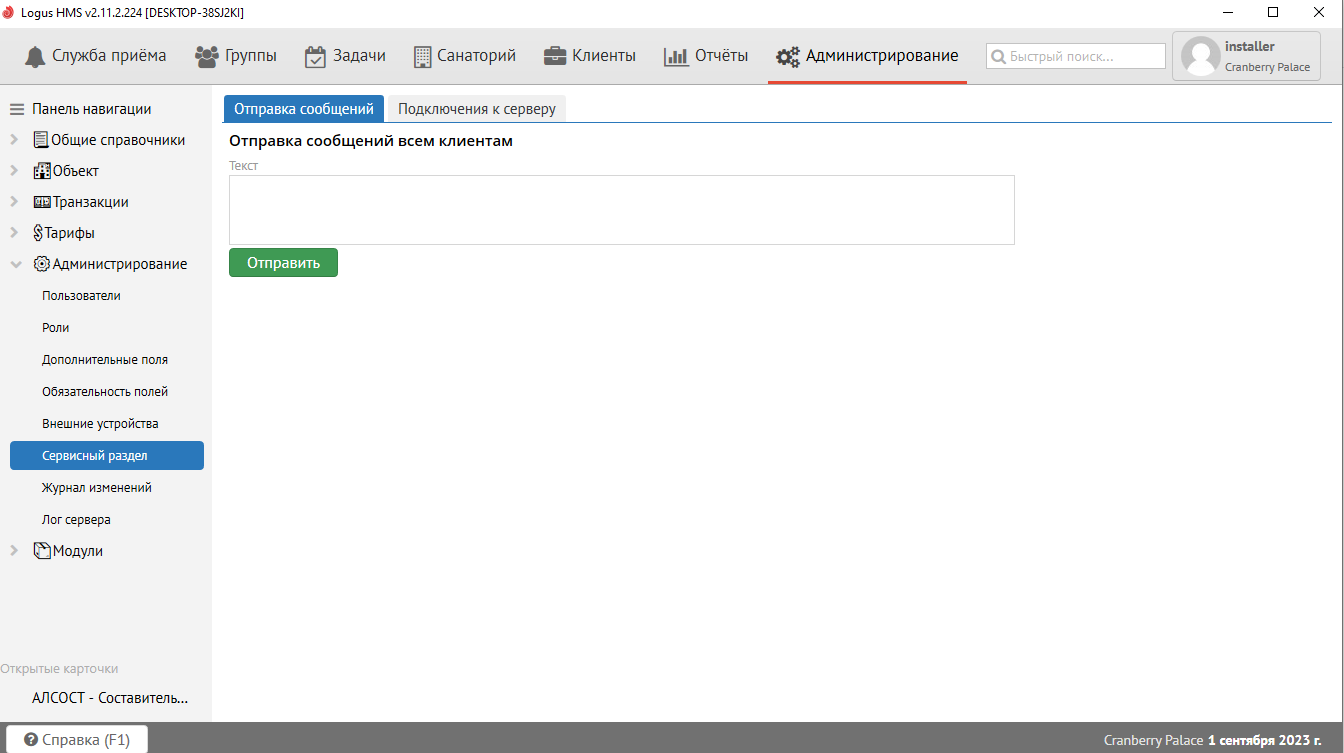This screenshot has width=1344, height=753.
Task: Open Журнал изменений in the sidebar
Action: click(x=97, y=488)
